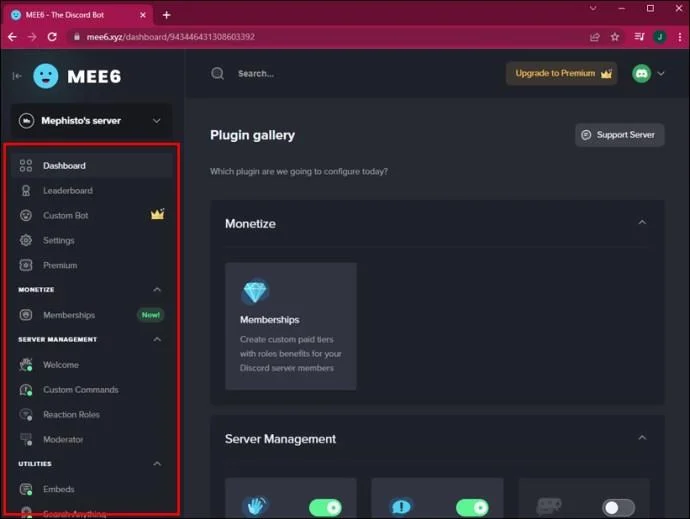Collapse the sidebar with the arrow icon

tap(17, 76)
